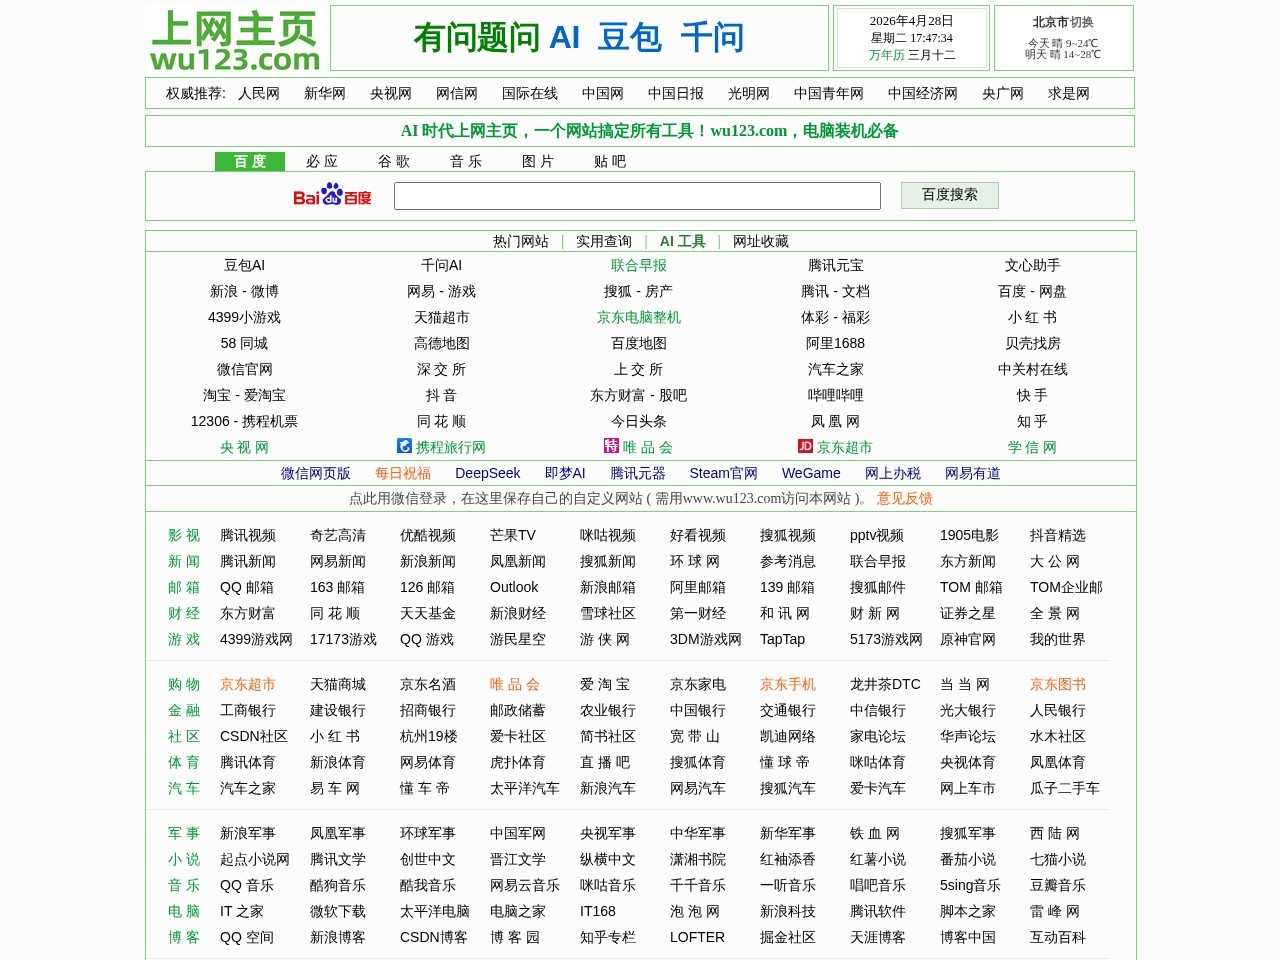Open the 豆包 link in banner
Screen dimensions: 1280x960
[x=630, y=38]
